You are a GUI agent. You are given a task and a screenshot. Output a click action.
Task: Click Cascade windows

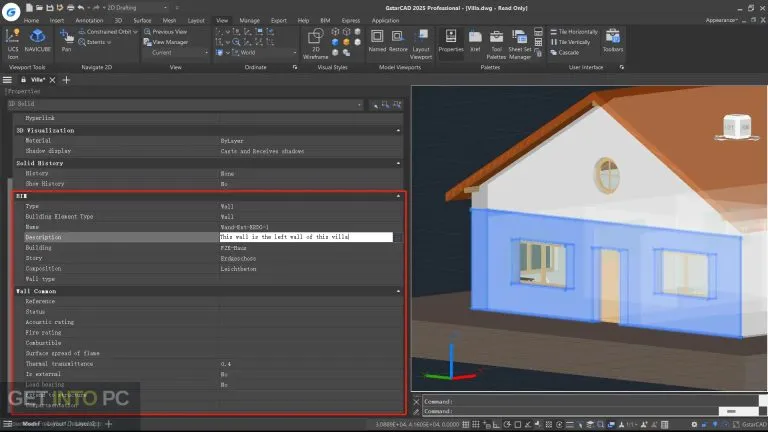(x=564, y=52)
